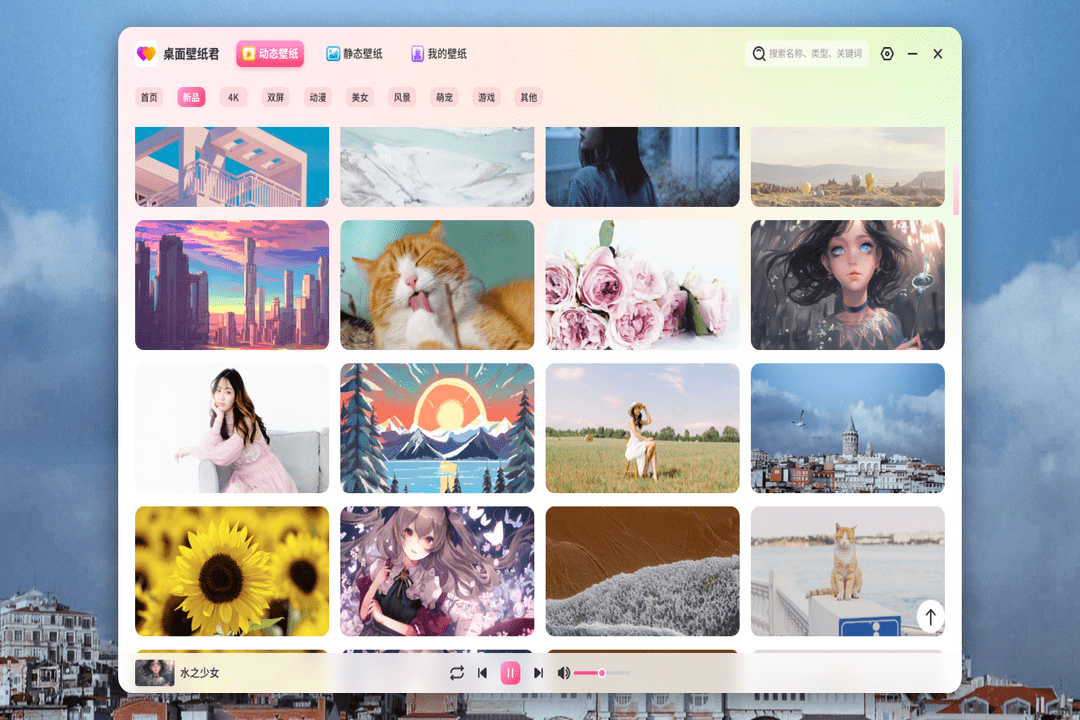The image size is (1080, 720).
Task: Open the orange cat licking paw wallpaper
Action: (x=437, y=285)
